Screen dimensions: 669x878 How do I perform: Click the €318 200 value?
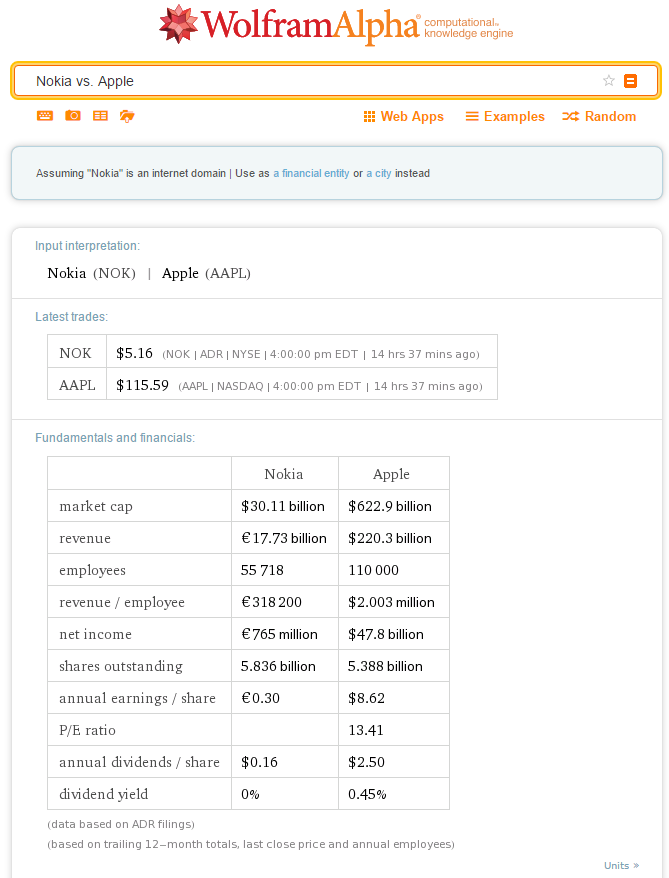click(272, 602)
